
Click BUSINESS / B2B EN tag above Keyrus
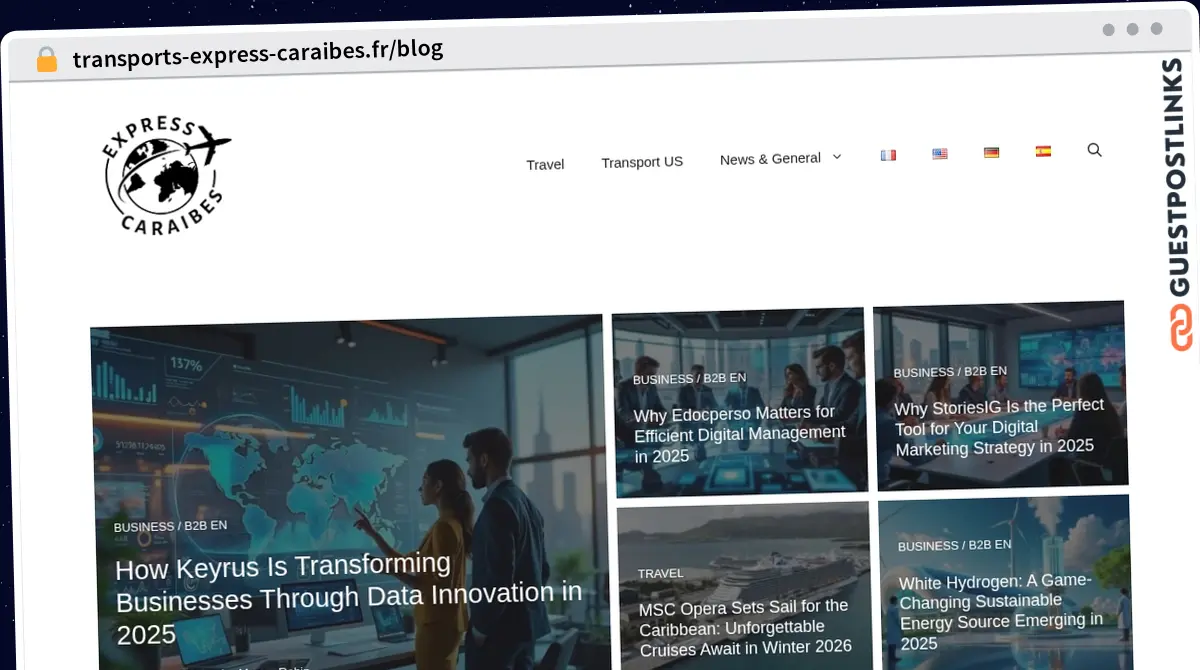pyautogui.click(x=170, y=526)
